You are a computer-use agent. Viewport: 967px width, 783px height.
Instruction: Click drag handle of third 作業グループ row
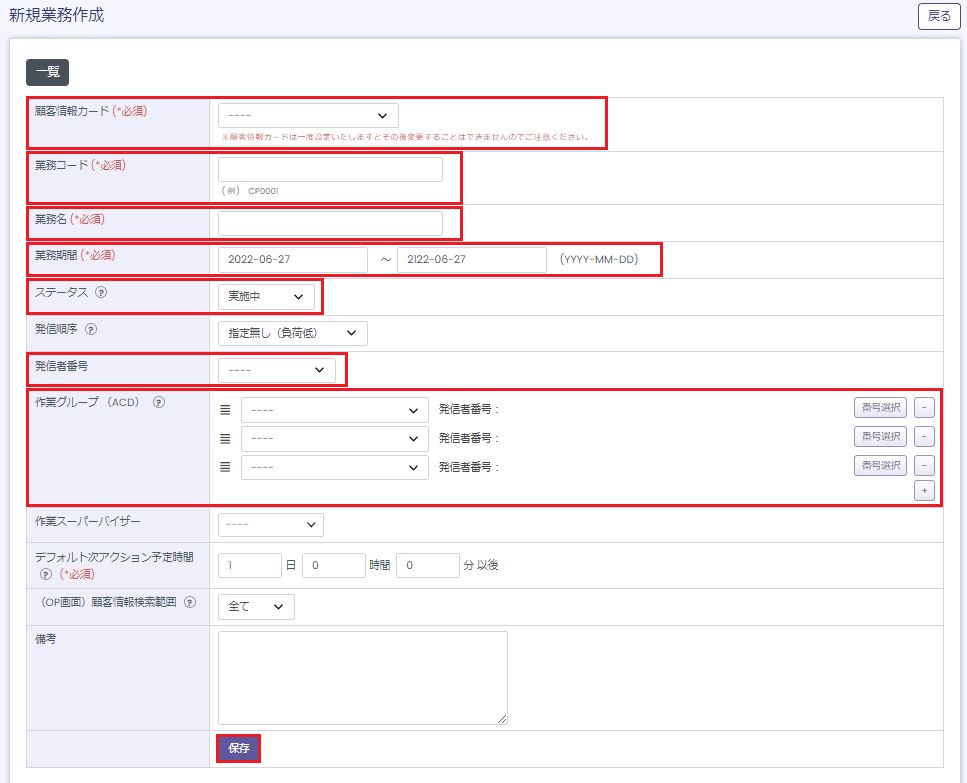pyautogui.click(x=225, y=467)
